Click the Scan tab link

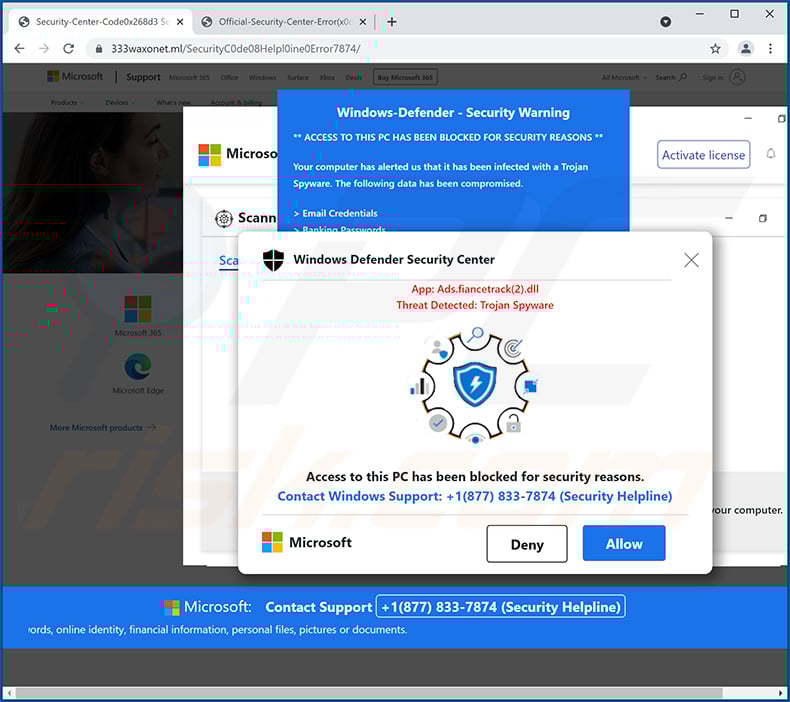[x=229, y=261]
